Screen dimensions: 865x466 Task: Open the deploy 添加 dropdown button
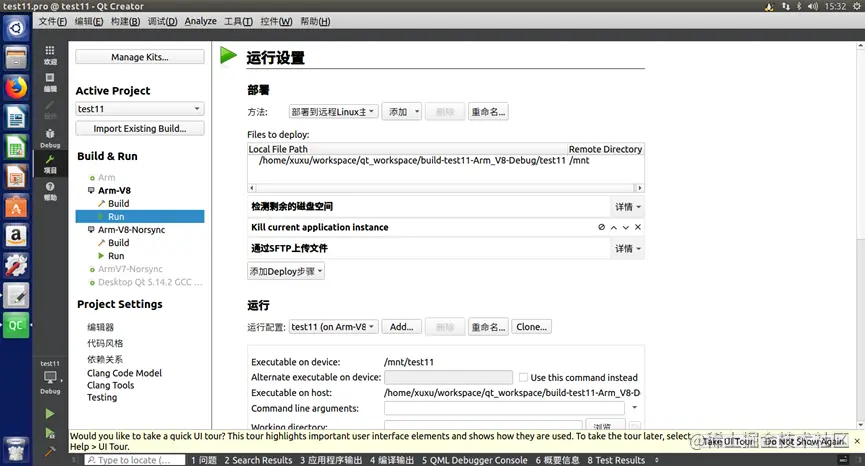click(x=402, y=112)
